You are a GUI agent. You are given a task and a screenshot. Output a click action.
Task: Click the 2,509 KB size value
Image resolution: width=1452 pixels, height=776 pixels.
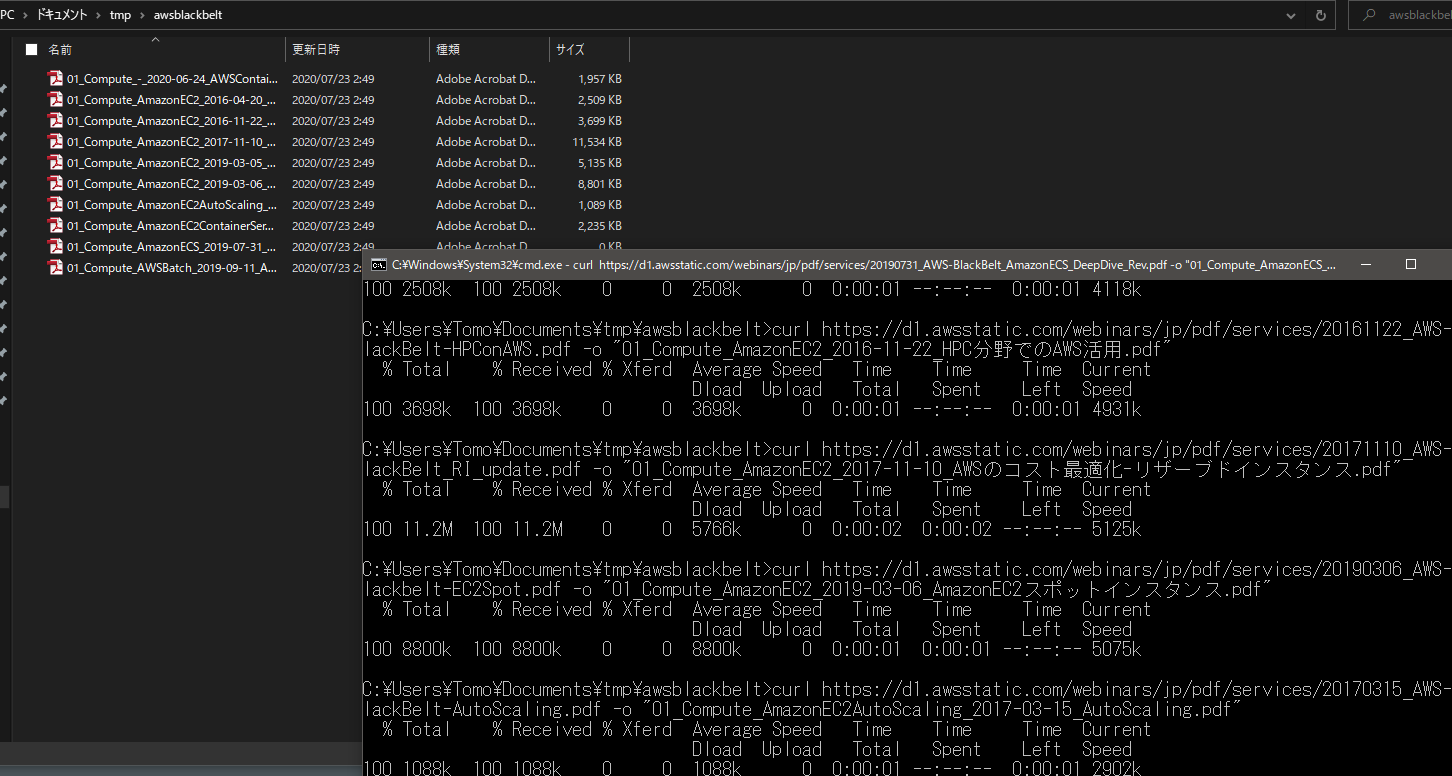pyautogui.click(x=600, y=99)
